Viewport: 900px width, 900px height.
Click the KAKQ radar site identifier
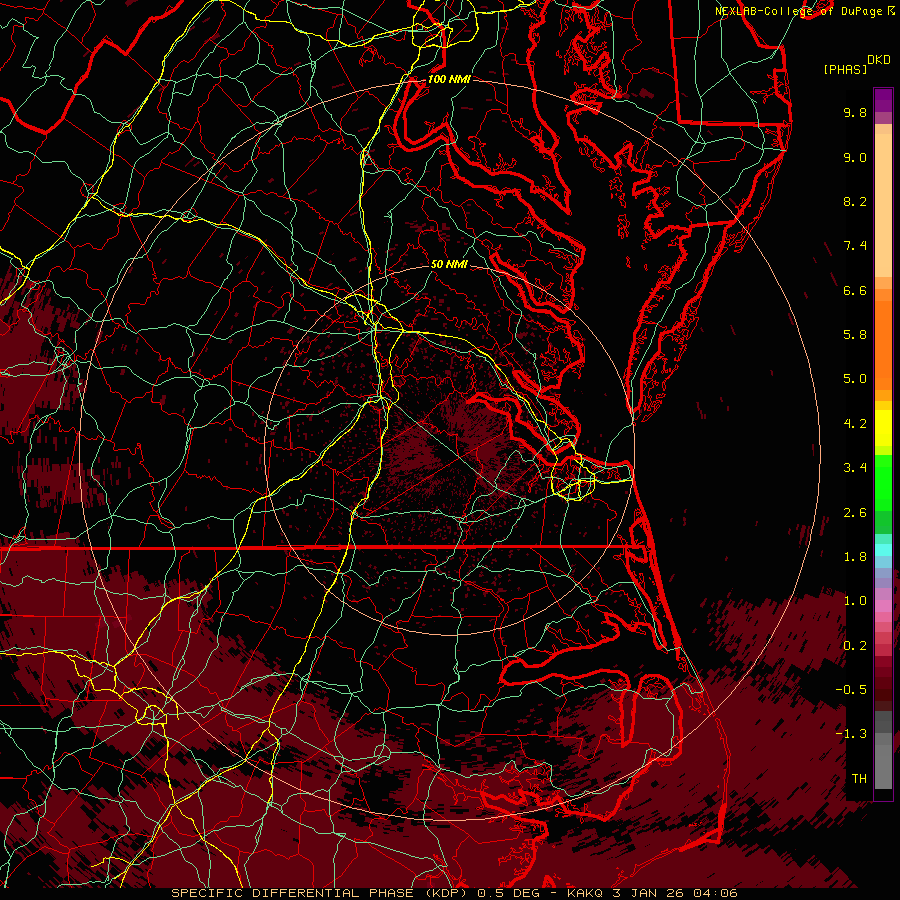pos(584,893)
